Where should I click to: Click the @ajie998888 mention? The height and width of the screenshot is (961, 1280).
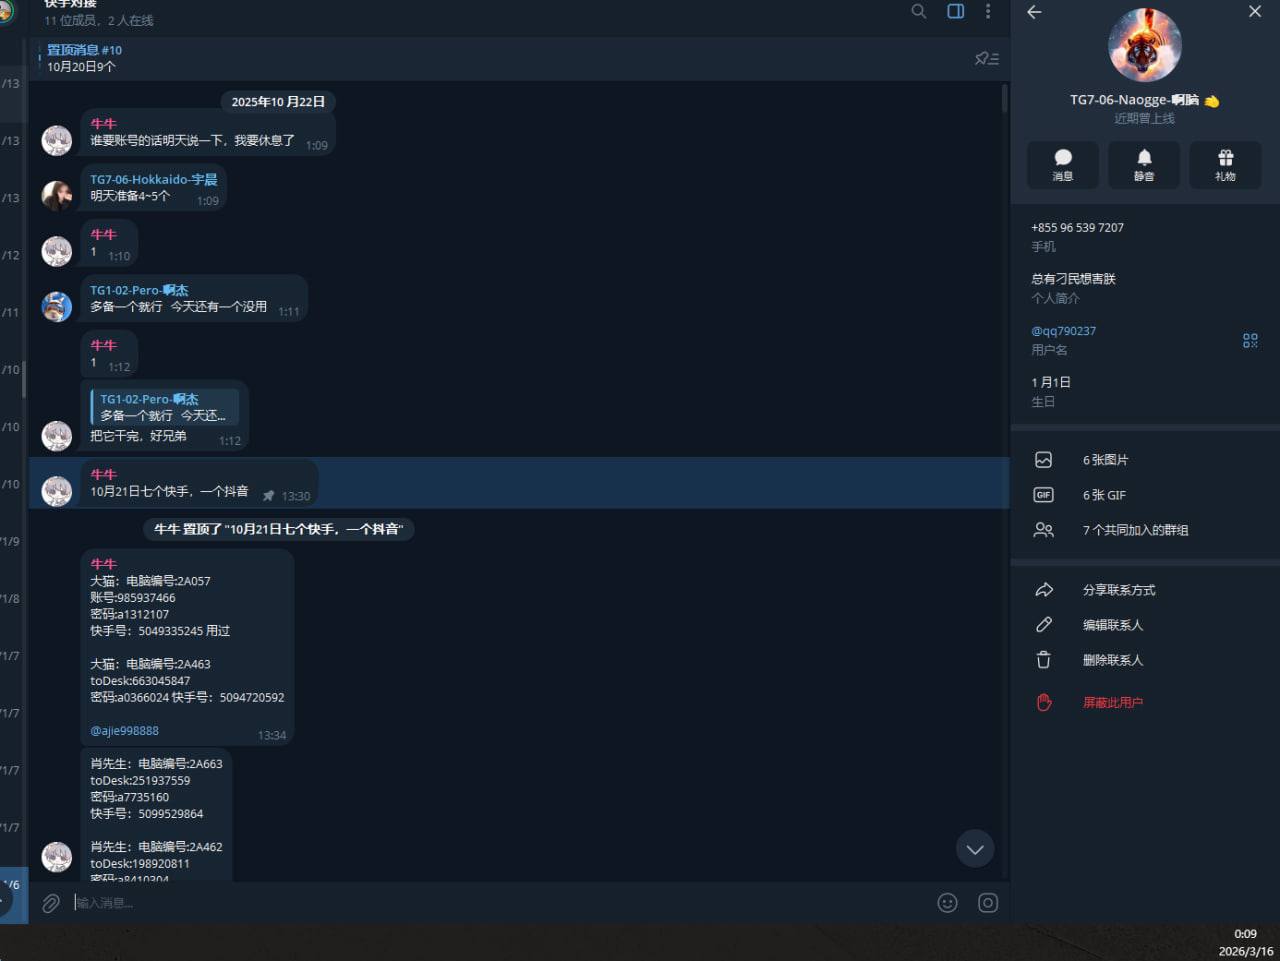click(x=124, y=731)
